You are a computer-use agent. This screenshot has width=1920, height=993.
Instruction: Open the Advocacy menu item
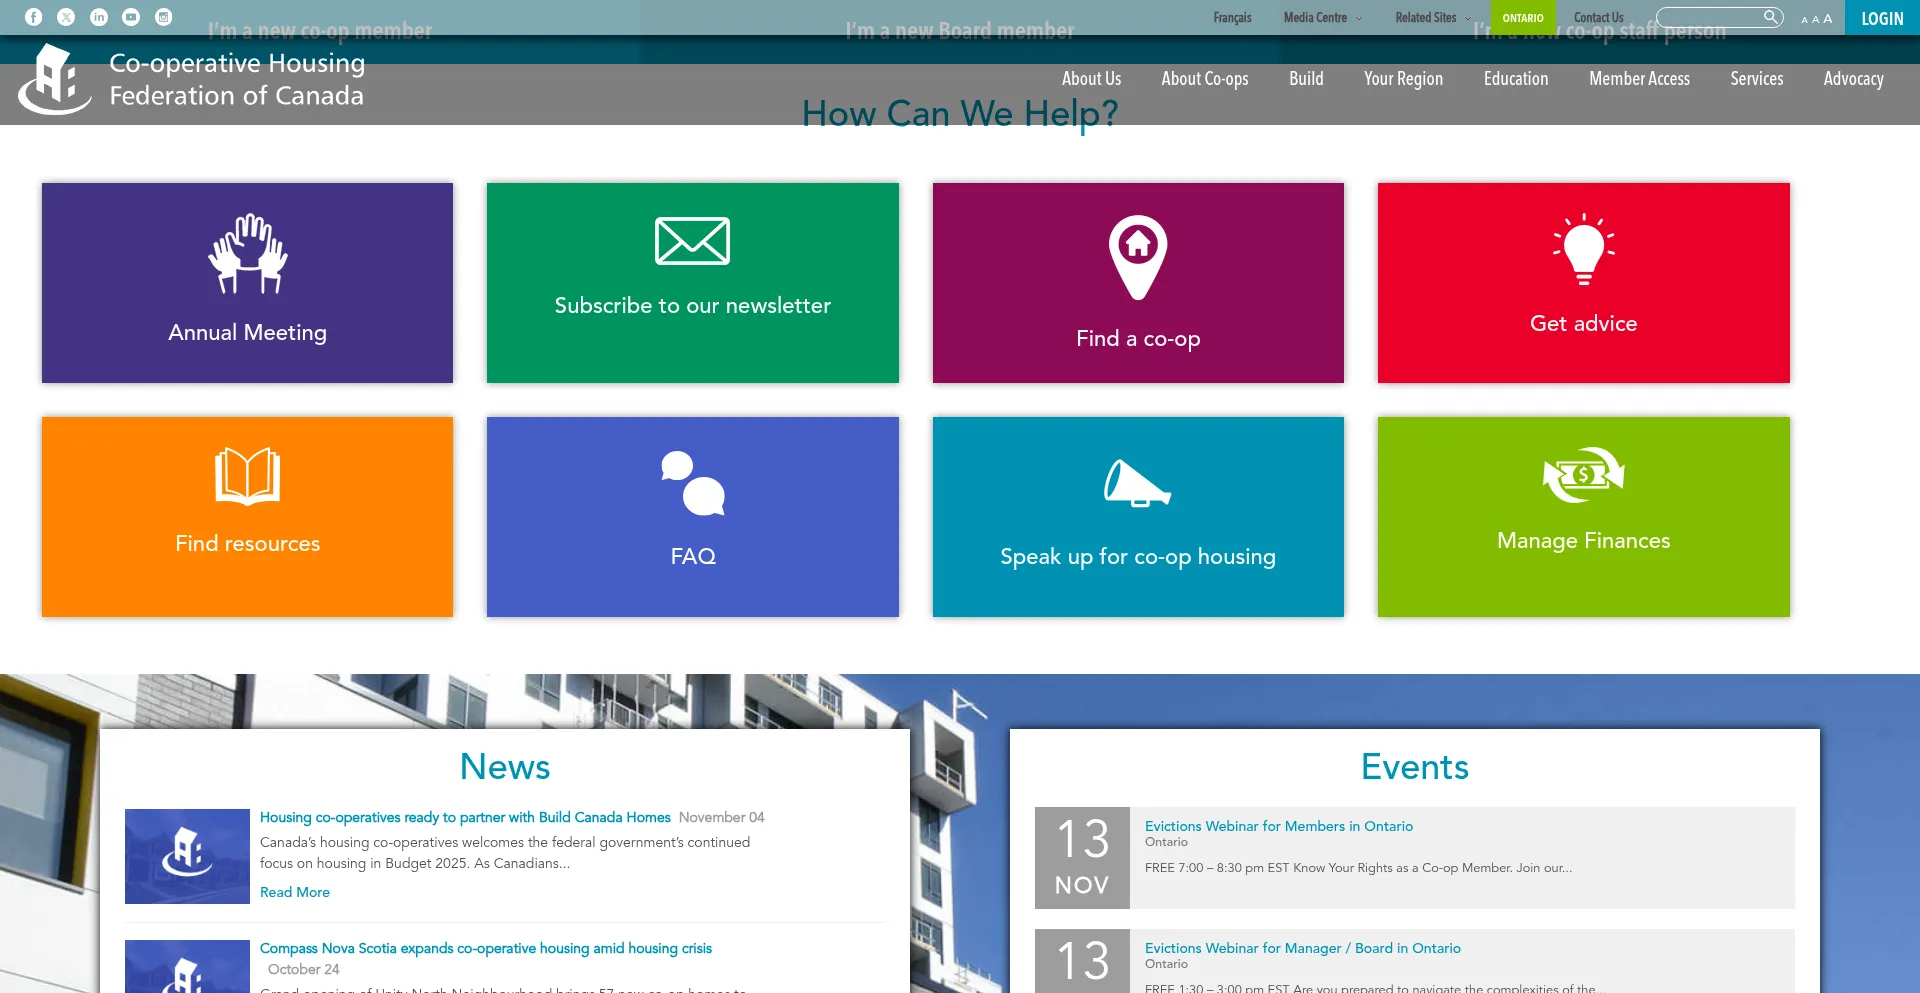[1853, 79]
